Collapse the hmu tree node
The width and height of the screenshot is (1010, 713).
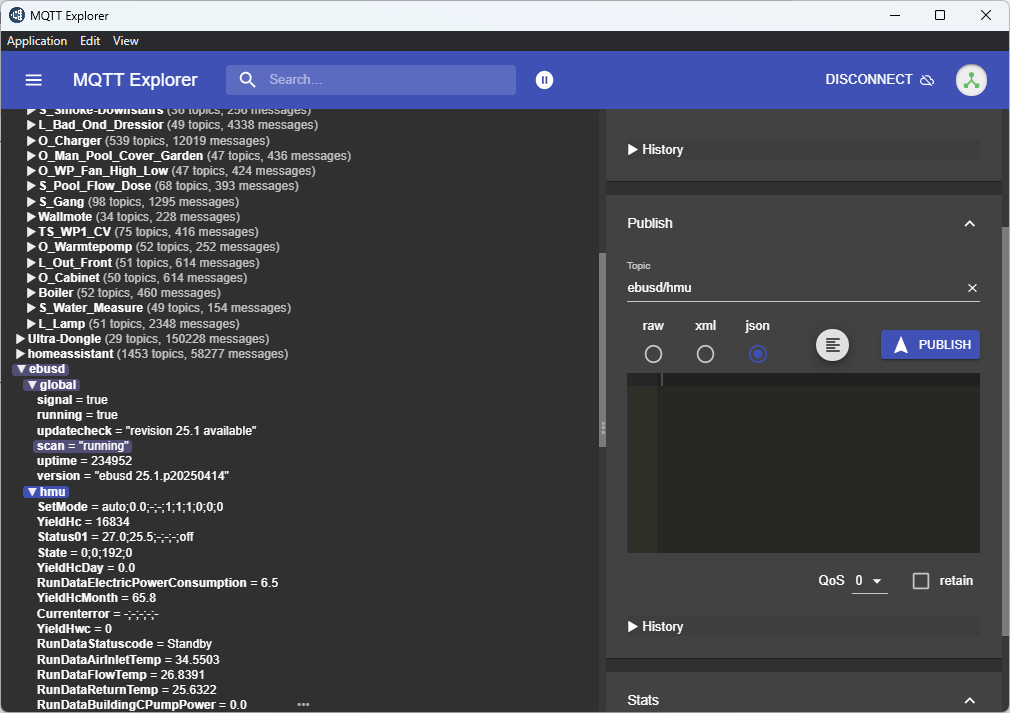32,492
